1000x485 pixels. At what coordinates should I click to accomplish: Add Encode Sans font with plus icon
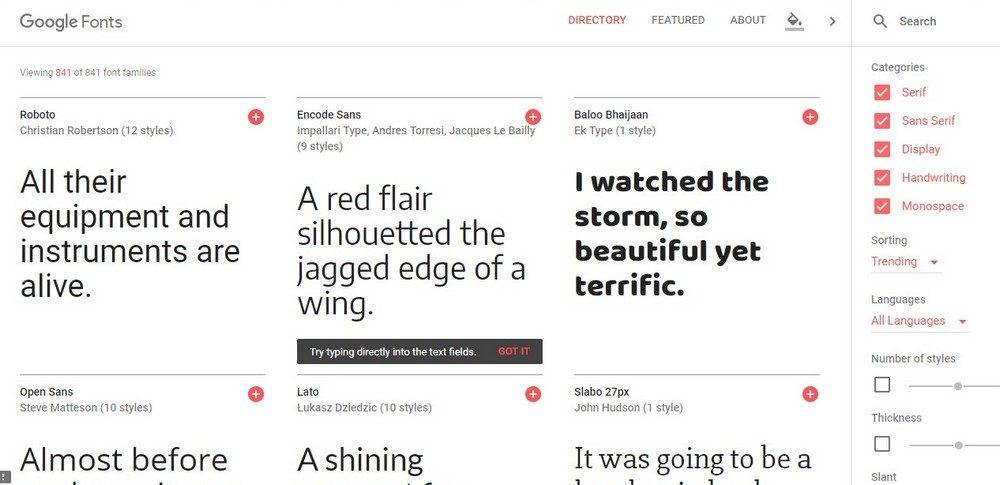click(x=533, y=117)
